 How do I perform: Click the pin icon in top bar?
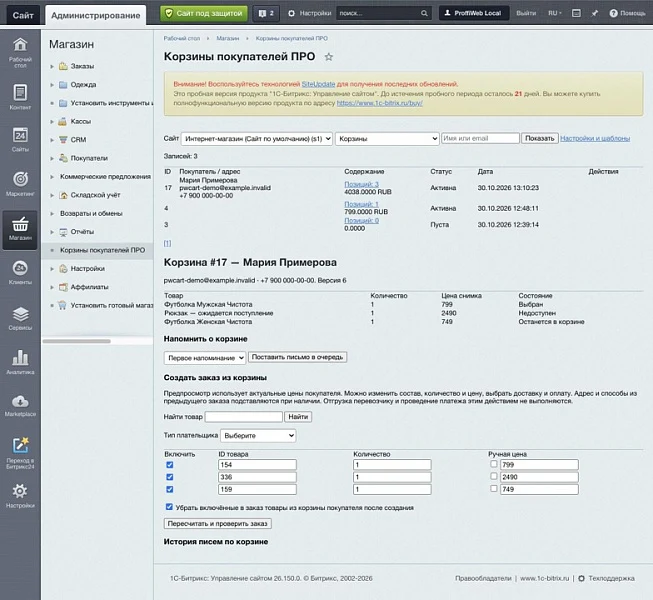[x=595, y=13]
